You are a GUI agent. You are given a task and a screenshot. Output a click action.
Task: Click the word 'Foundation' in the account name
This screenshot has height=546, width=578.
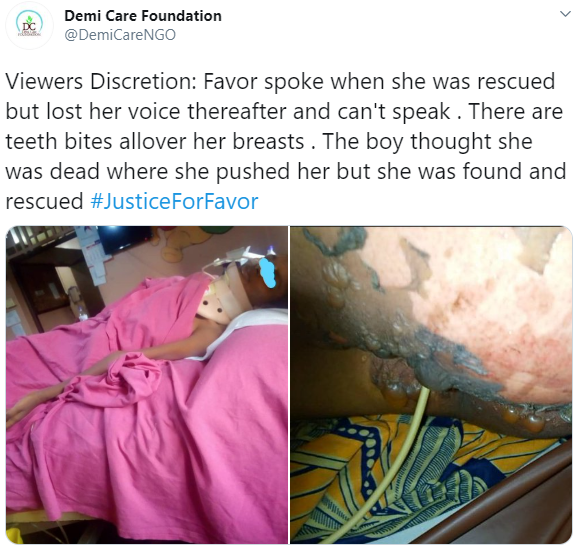coord(181,16)
